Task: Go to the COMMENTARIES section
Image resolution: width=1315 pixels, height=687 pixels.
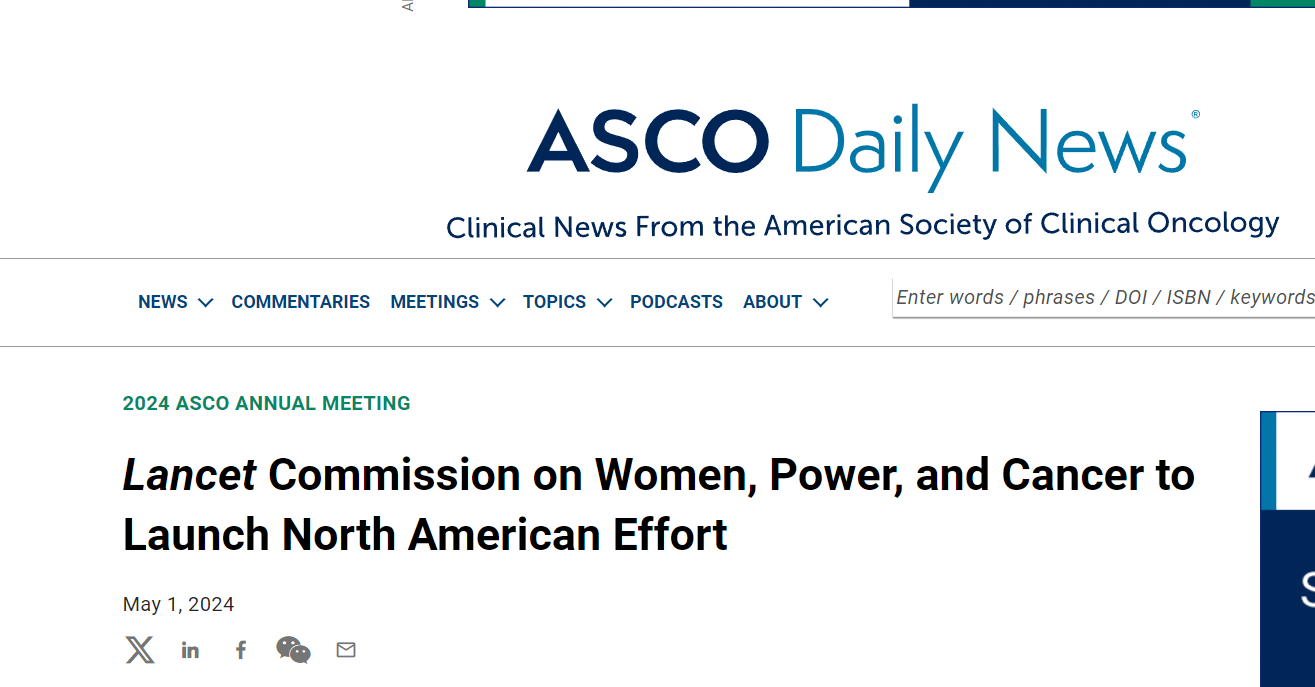Action: (301, 302)
